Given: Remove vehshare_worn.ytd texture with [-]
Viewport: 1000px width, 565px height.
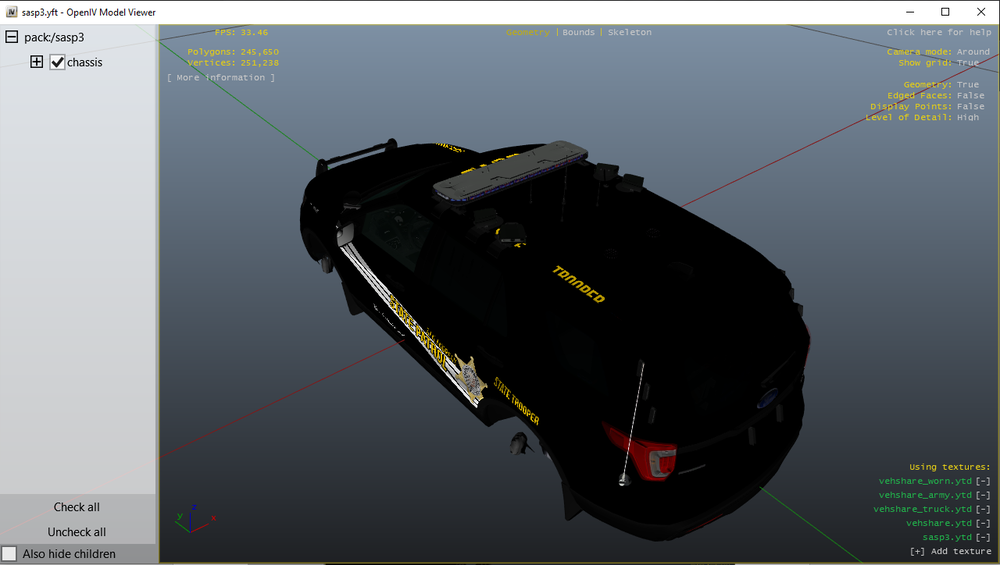Looking at the screenshot, I should tap(983, 481).
